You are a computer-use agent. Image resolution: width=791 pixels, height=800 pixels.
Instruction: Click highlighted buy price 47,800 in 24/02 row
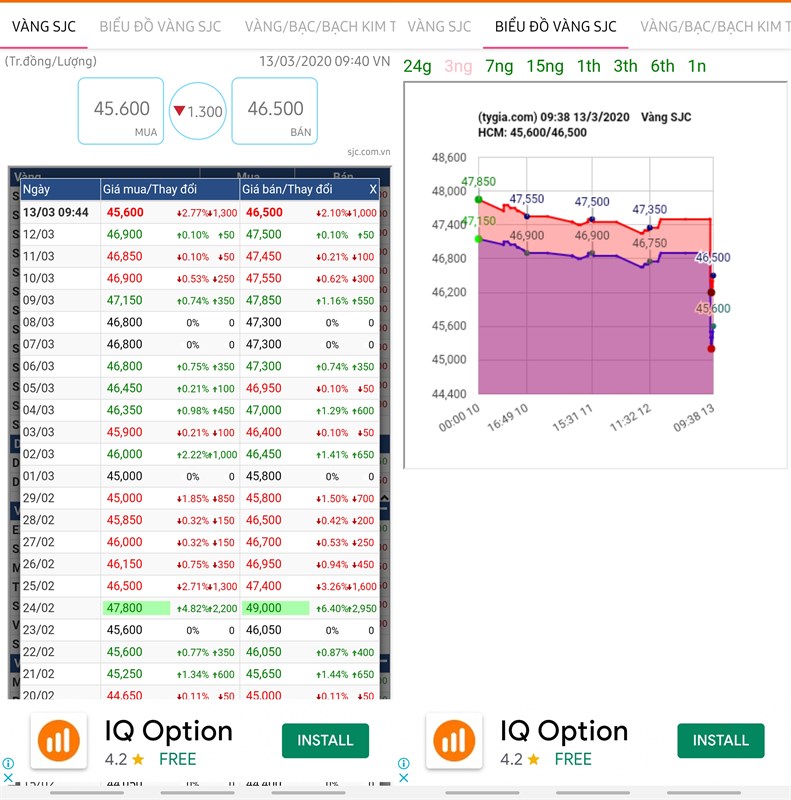[x=136, y=608]
